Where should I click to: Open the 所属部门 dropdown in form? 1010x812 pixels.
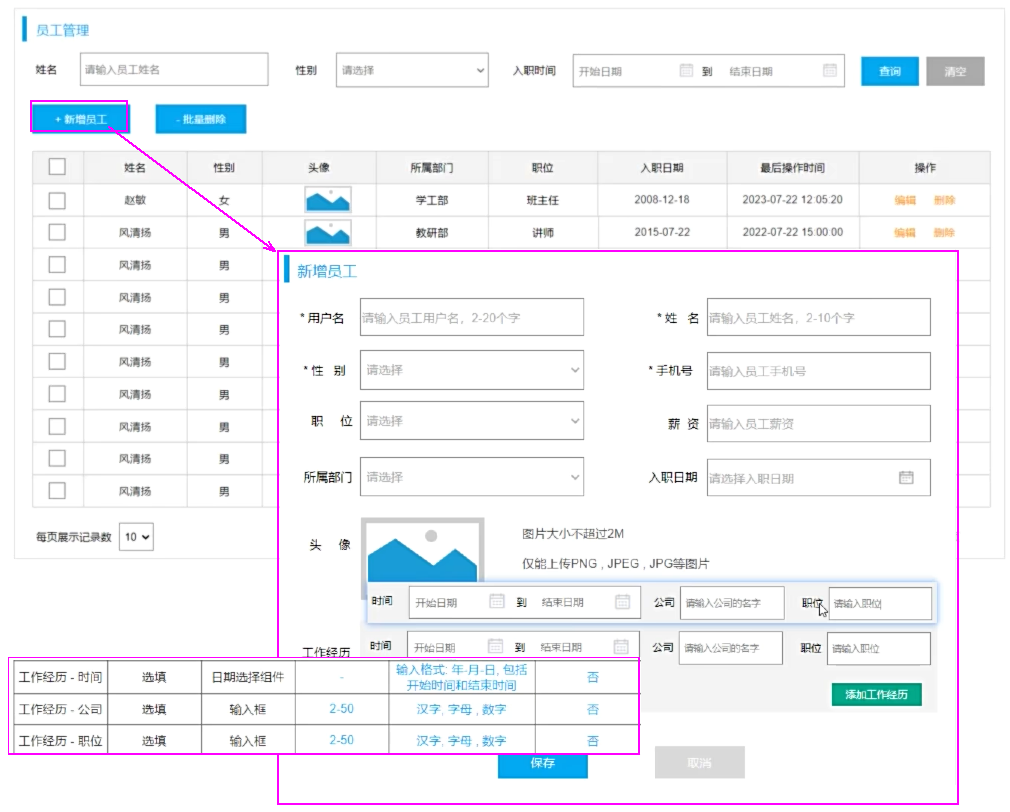tap(472, 477)
